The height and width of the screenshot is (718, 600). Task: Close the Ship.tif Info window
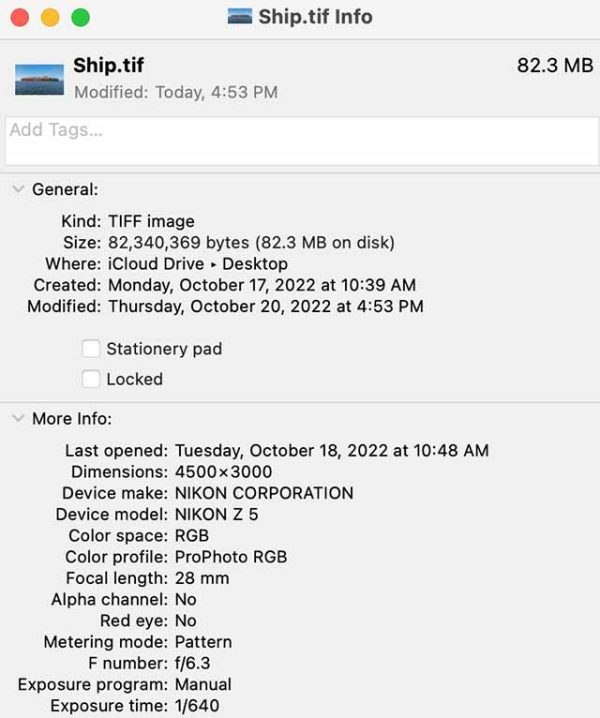[x=20, y=18]
